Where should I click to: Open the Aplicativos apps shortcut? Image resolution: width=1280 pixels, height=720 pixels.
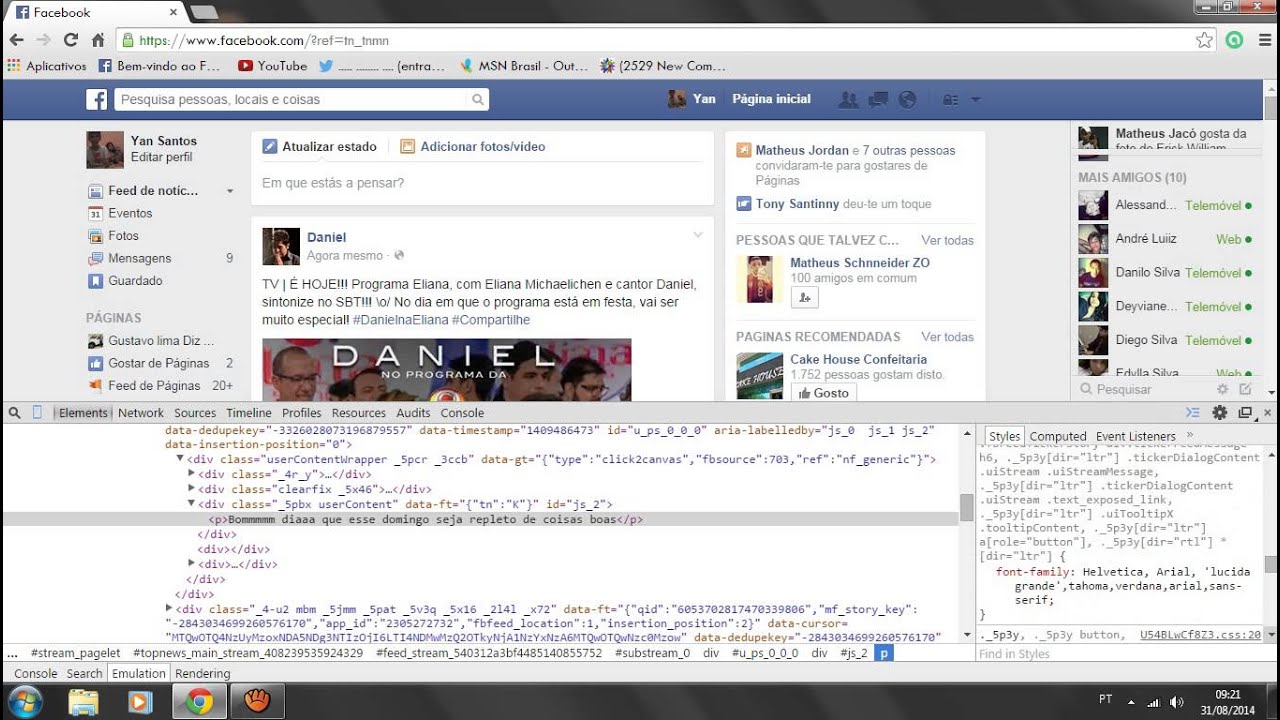tap(47, 66)
